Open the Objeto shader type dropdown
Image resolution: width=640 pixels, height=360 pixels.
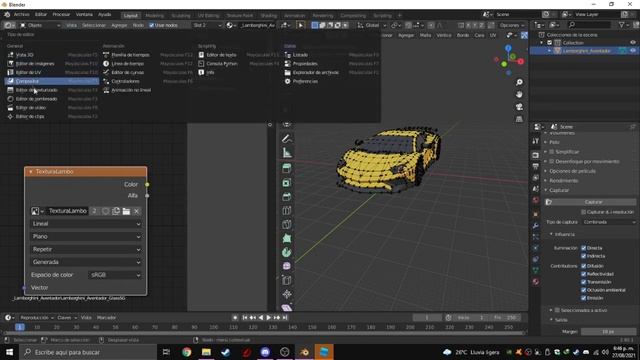click(x=40, y=25)
